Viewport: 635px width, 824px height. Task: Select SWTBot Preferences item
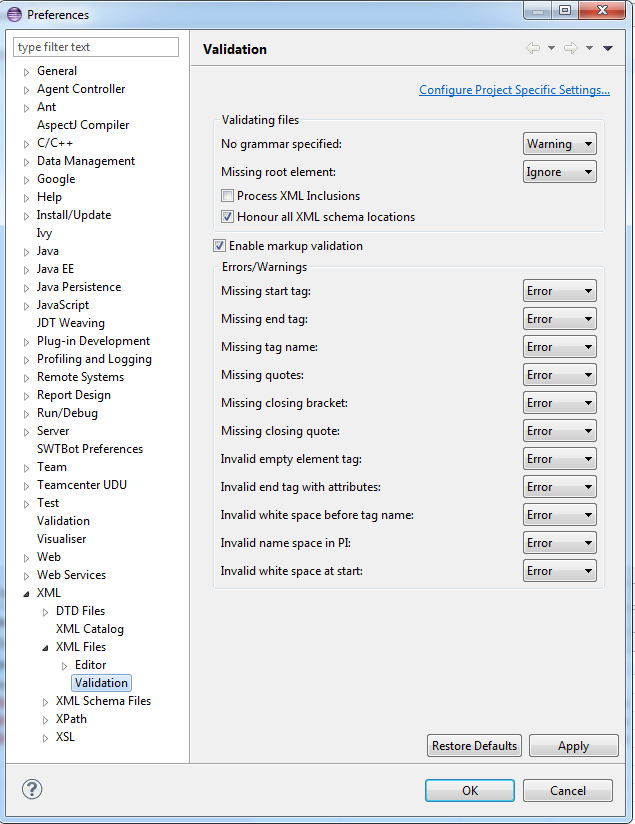point(90,449)
